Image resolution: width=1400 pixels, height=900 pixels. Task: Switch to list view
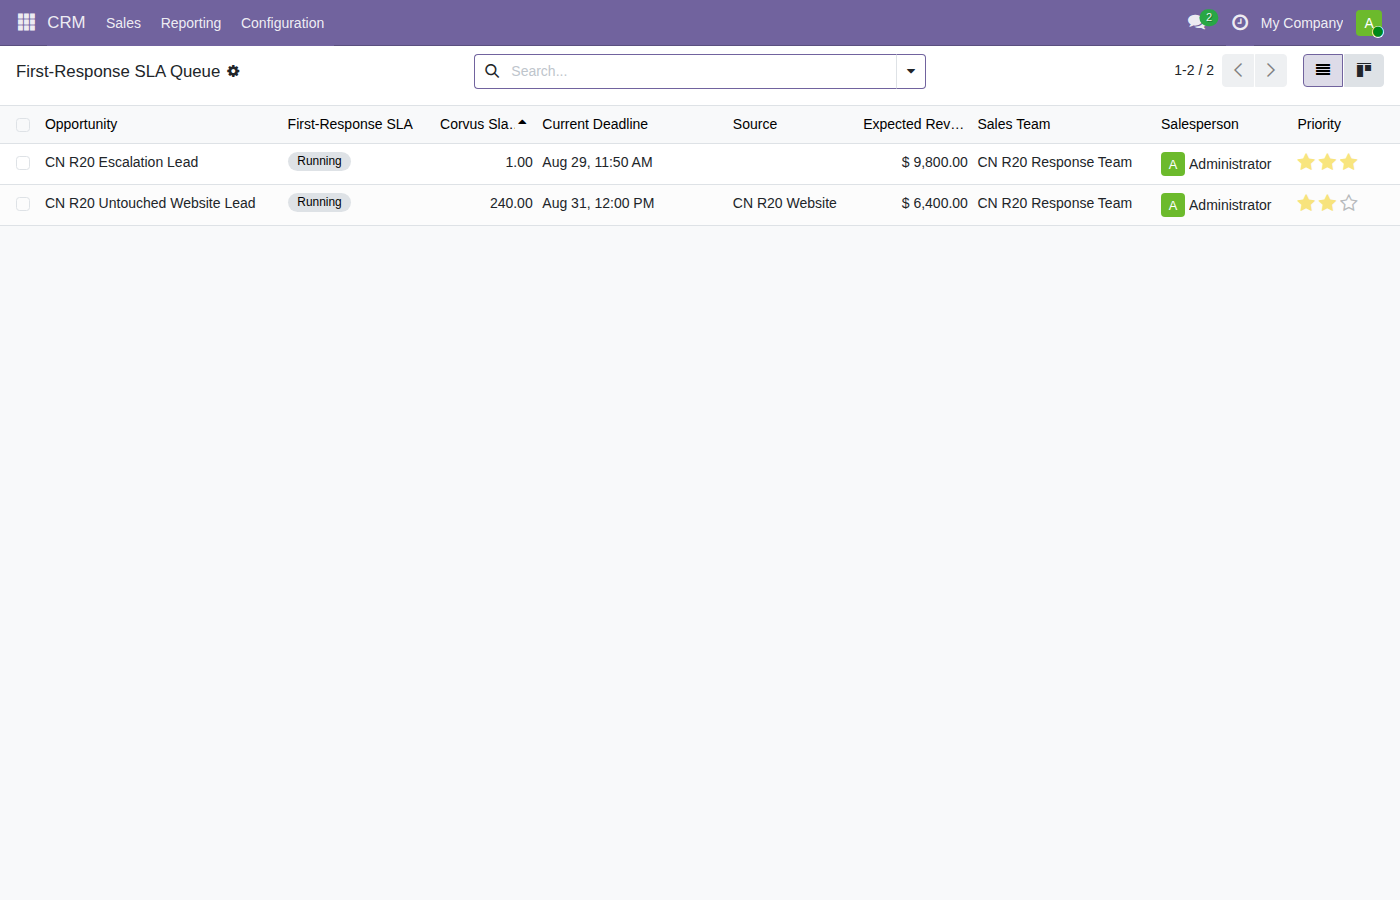click(x=1323, y=70)
